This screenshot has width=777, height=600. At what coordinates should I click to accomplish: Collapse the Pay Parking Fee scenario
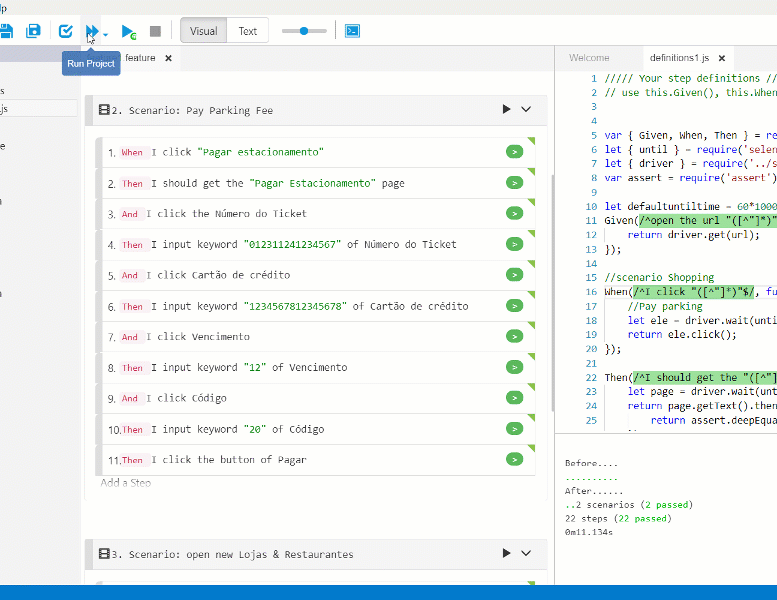tap(527, 110)
